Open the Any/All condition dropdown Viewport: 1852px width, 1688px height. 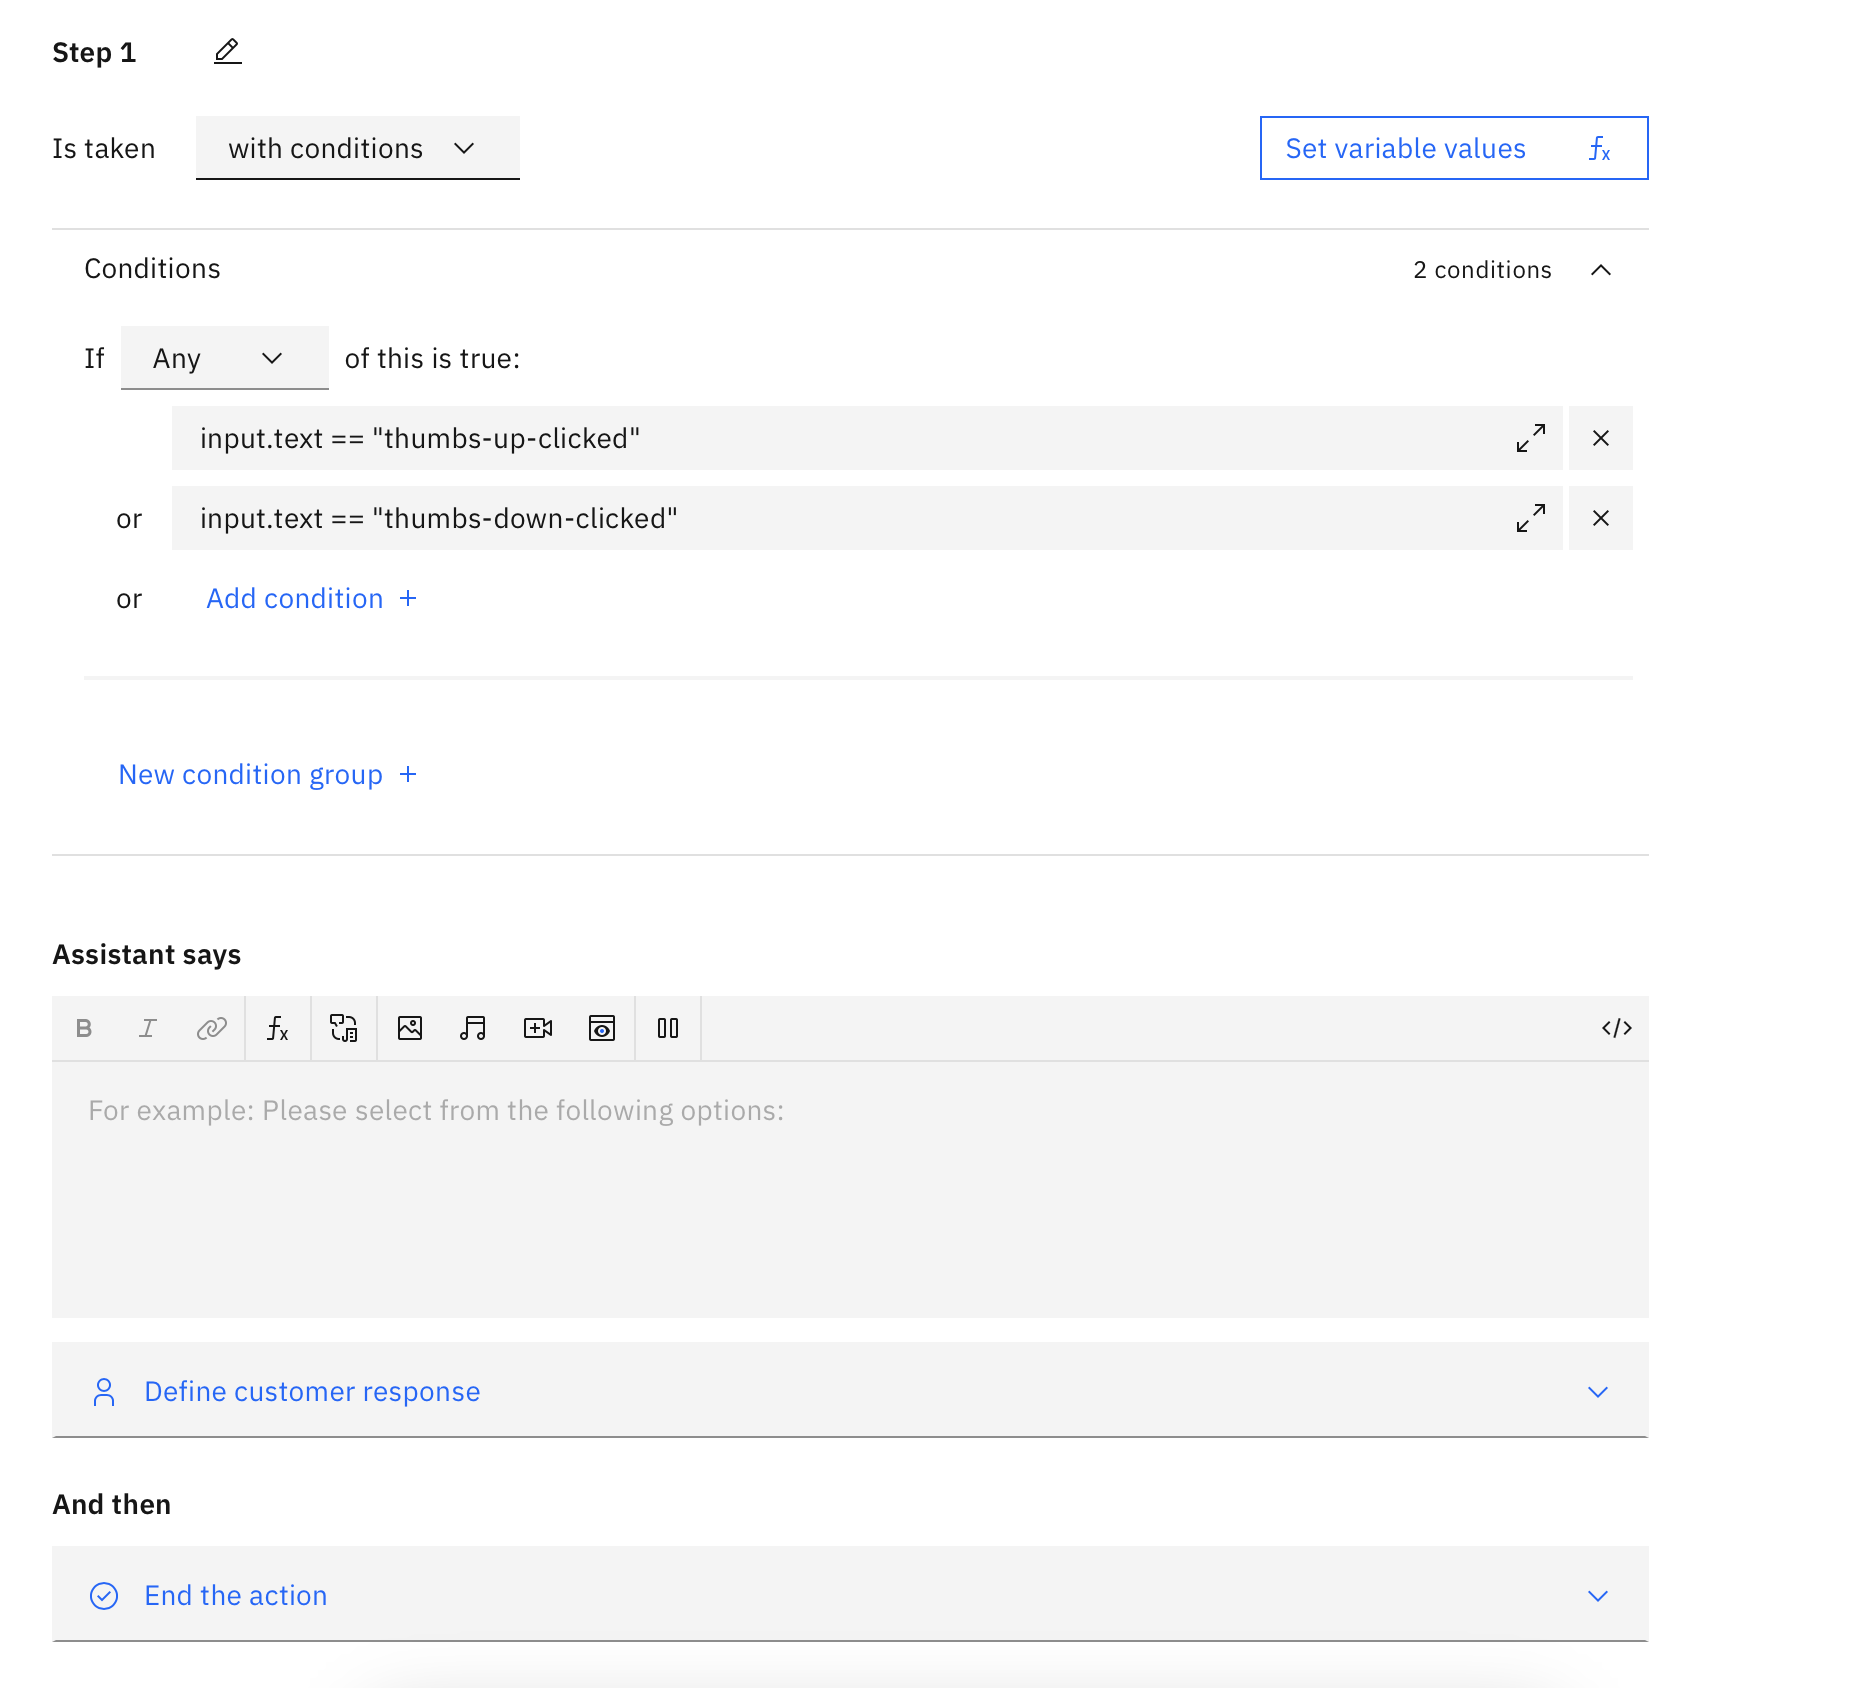224,358
